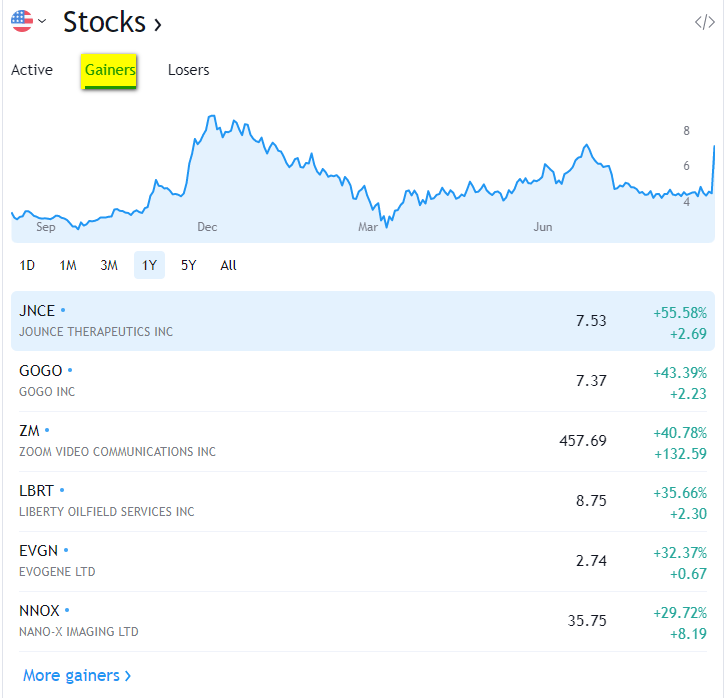Open the US flag country selector
Image resolution: width=727 pixels, height=698 pixels.
pos(28,21)
